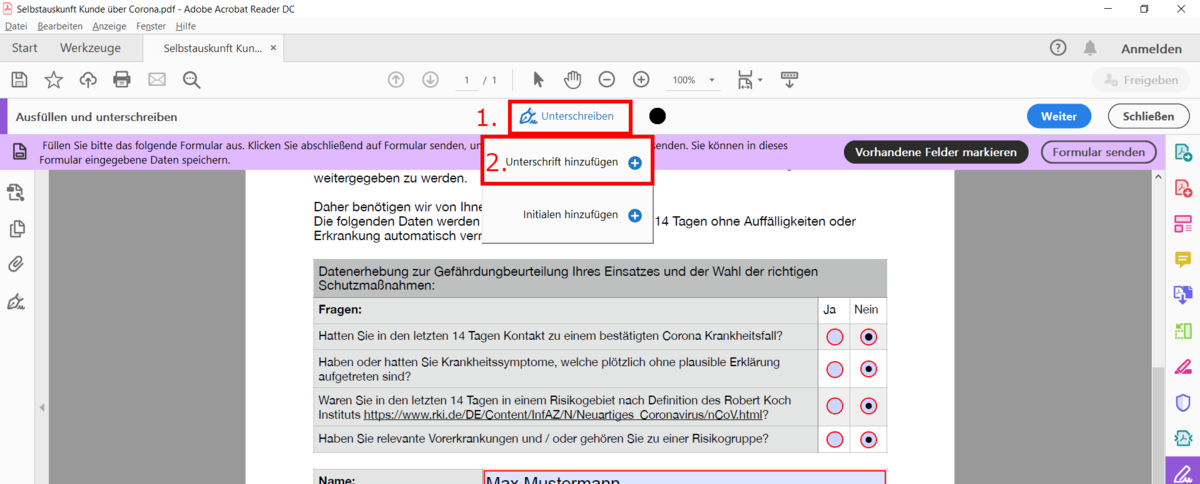
Task: Click the read-aloud keyboard toolbar icon
Action: click(789, 80)
